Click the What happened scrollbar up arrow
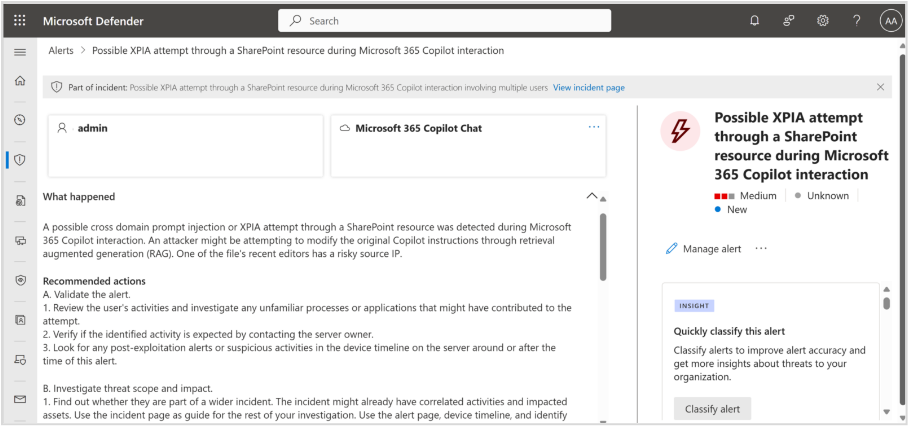This screenshot has height=426, width=909. coord(603,199)
